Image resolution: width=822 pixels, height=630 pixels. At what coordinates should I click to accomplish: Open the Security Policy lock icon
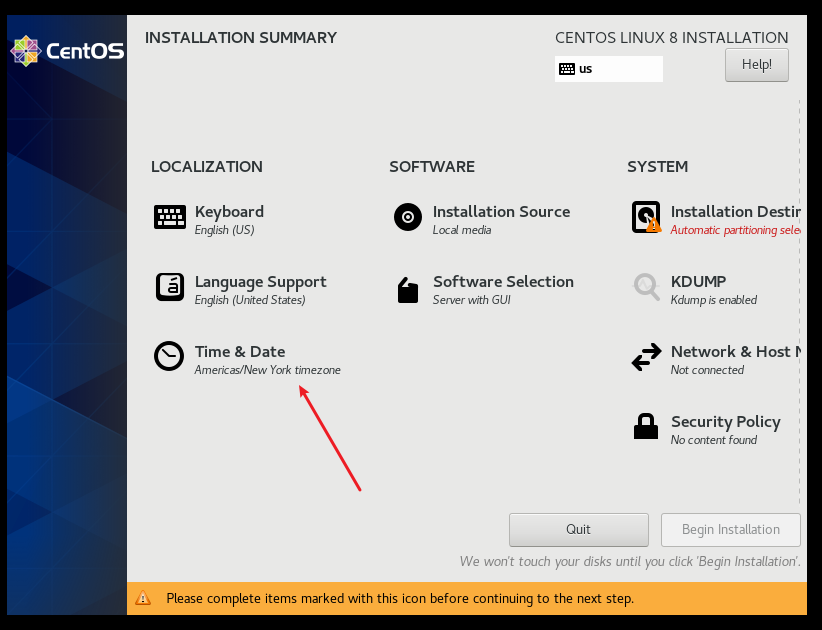pos(646,426)
